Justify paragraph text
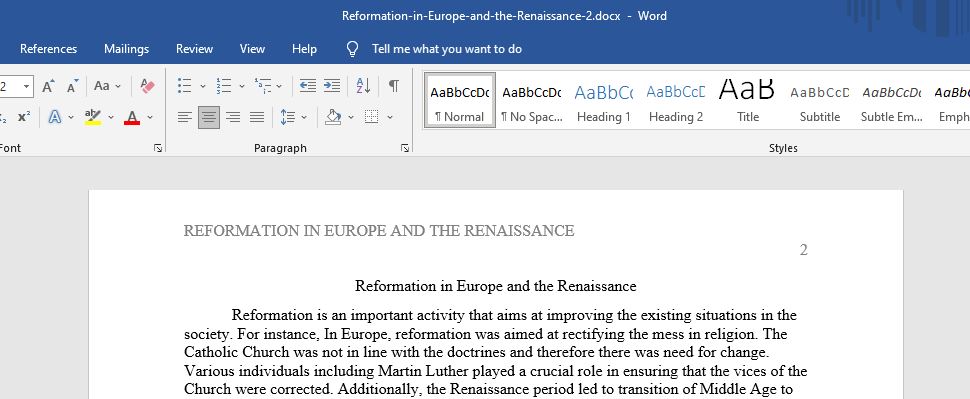Viewport: 970px width, 399px height. [257, 117]
